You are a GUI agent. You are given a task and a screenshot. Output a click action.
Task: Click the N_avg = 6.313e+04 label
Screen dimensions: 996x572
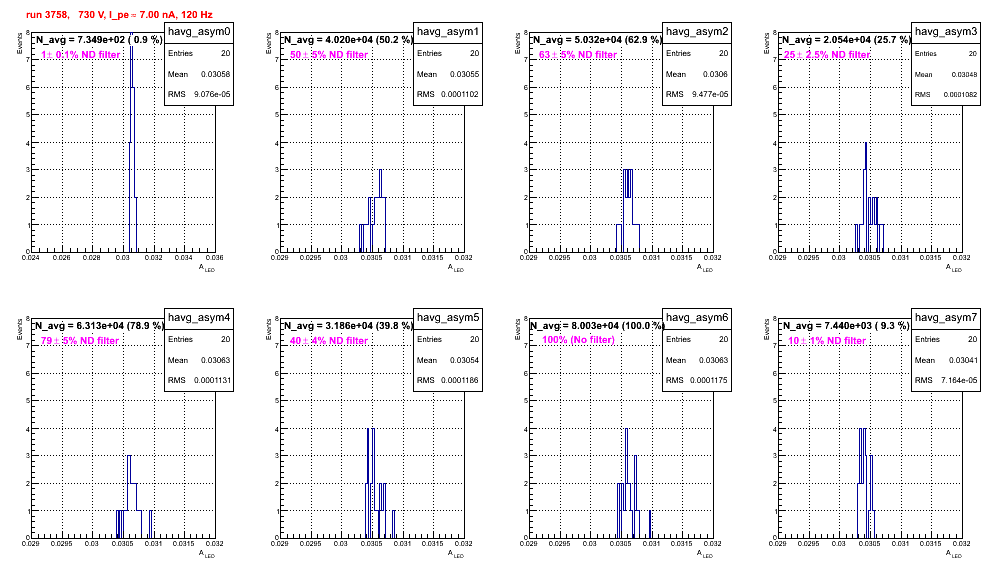coord(99,325)
